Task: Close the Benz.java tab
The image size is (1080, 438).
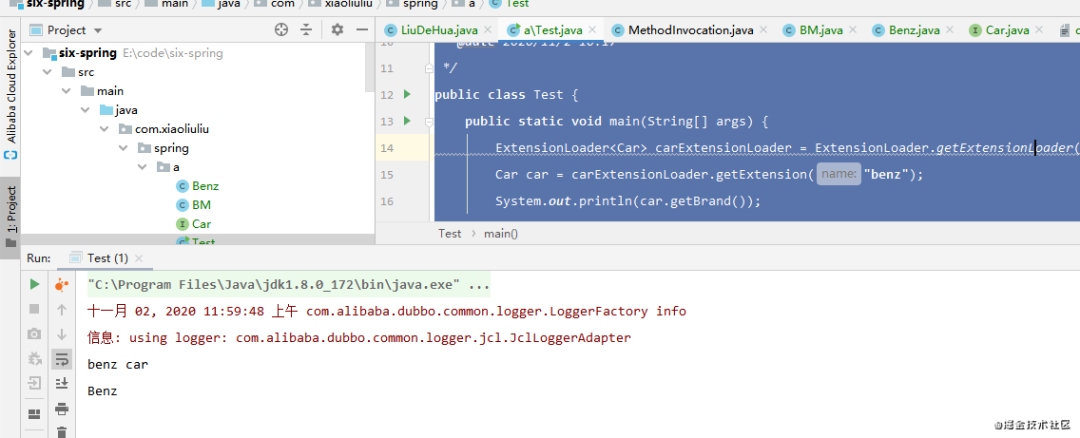Action: click(951, 30)
